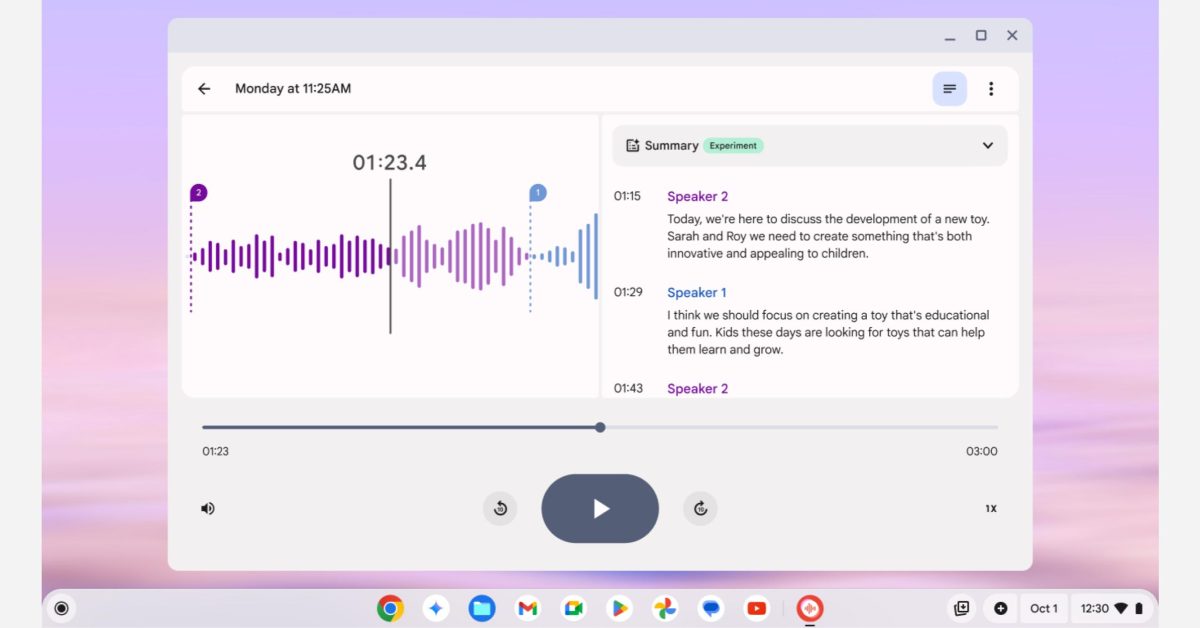Image resolution: width=1200 pixels, height=628 pixels.
Task: Jump to Speaker 1's transcript entry
Action: click(696, 292)
